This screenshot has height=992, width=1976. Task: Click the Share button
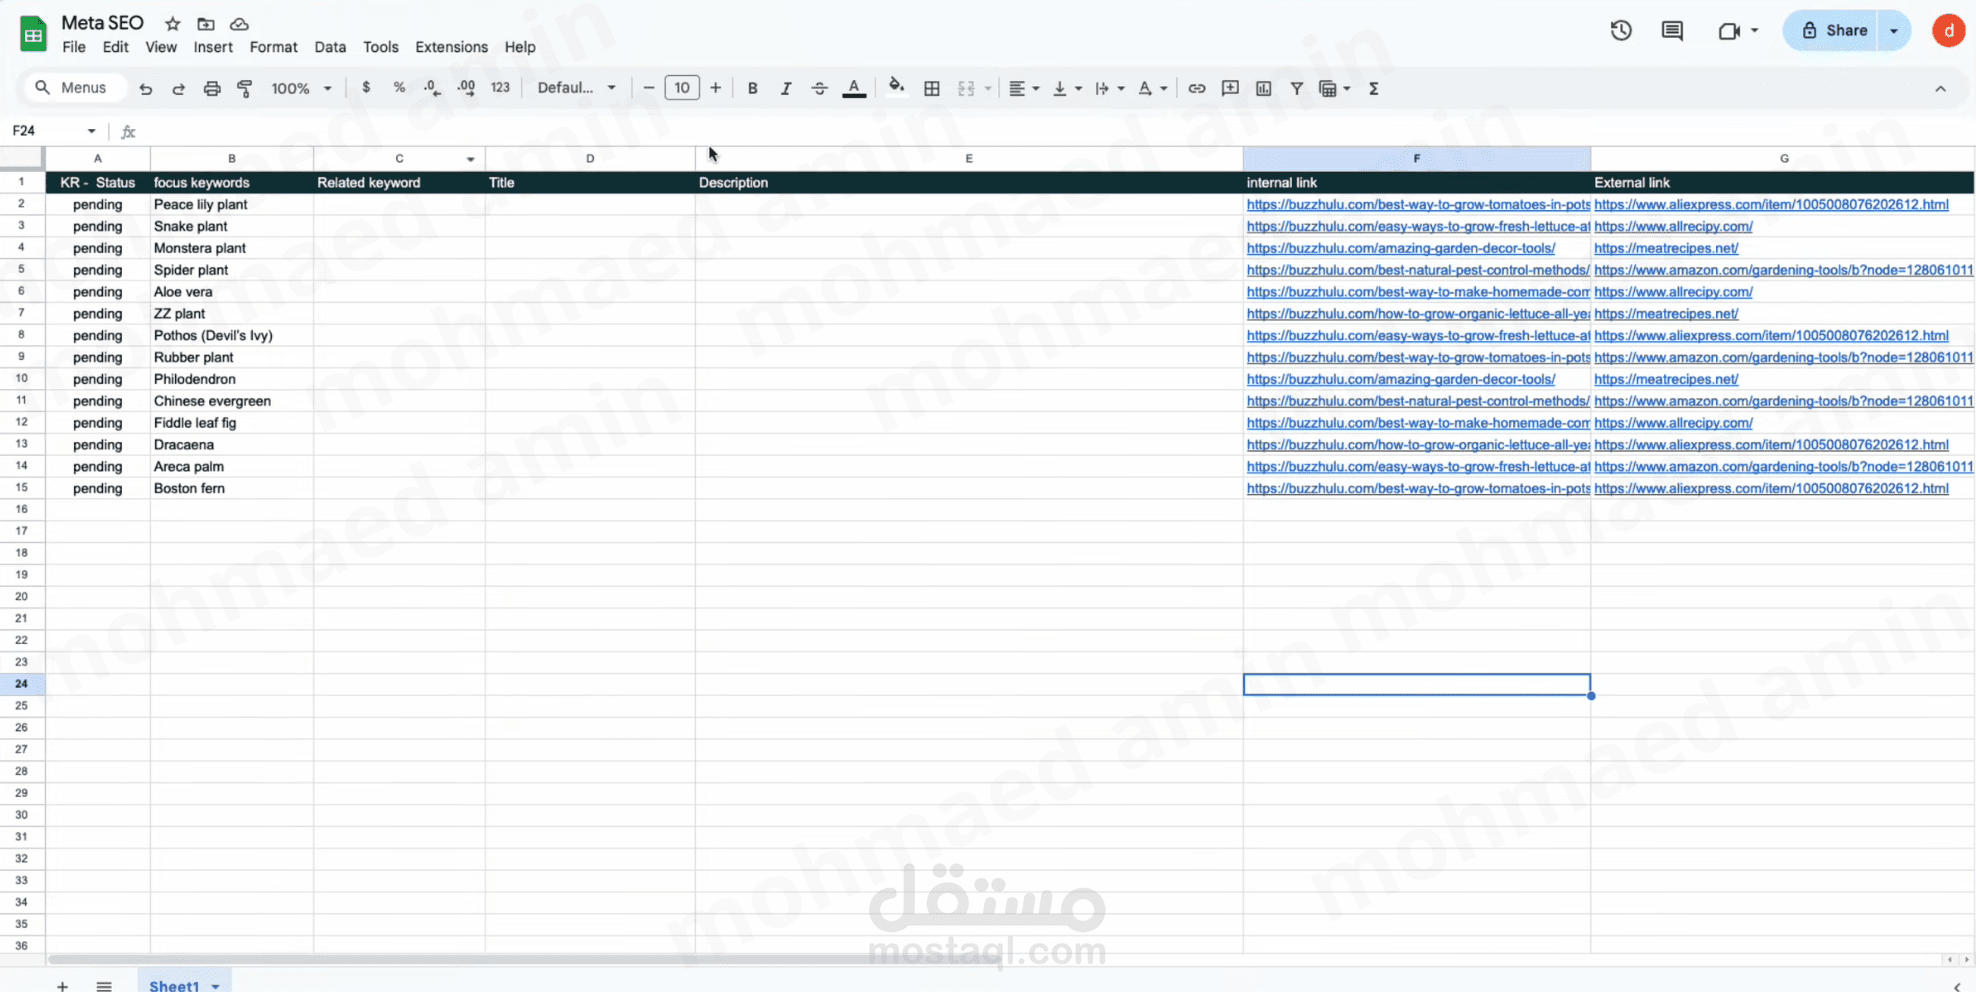[1832, 31]
